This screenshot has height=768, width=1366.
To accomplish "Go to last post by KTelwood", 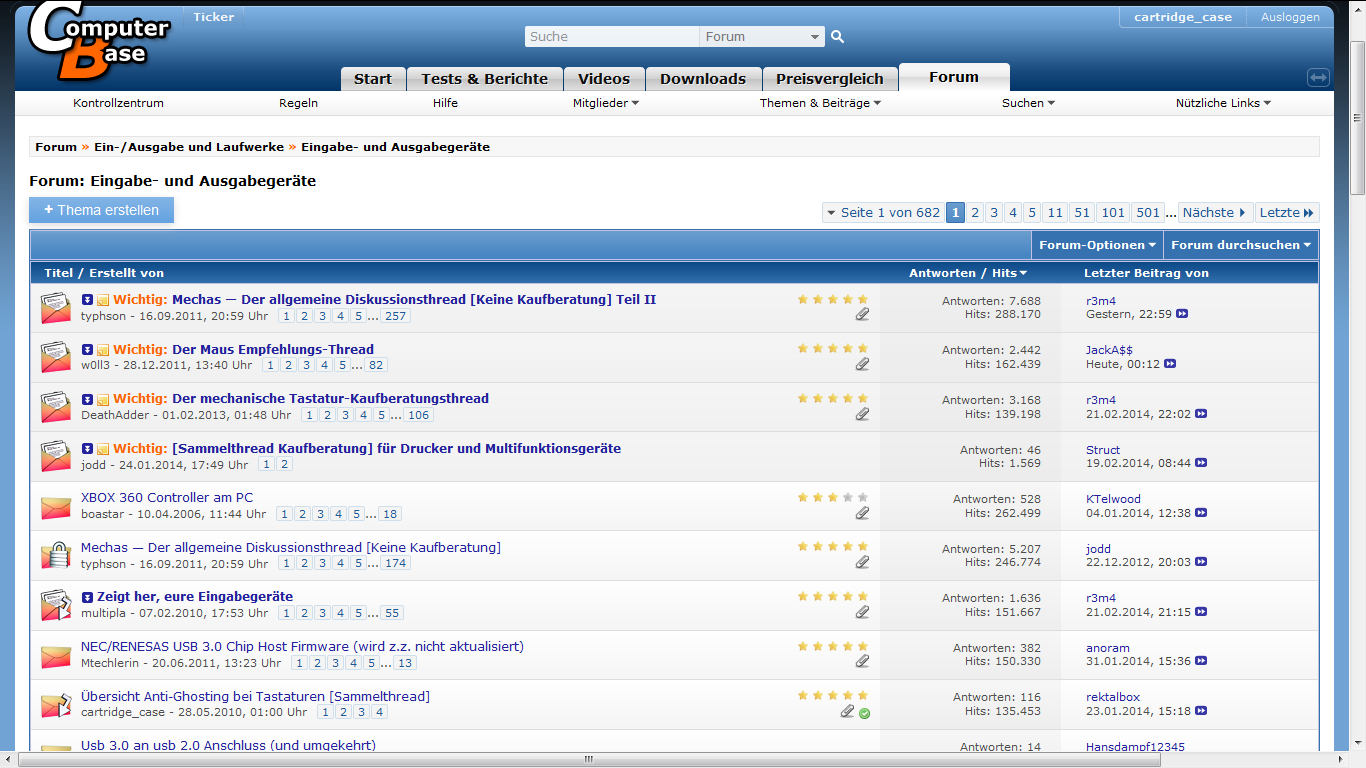I will [x=1201, y=513].
